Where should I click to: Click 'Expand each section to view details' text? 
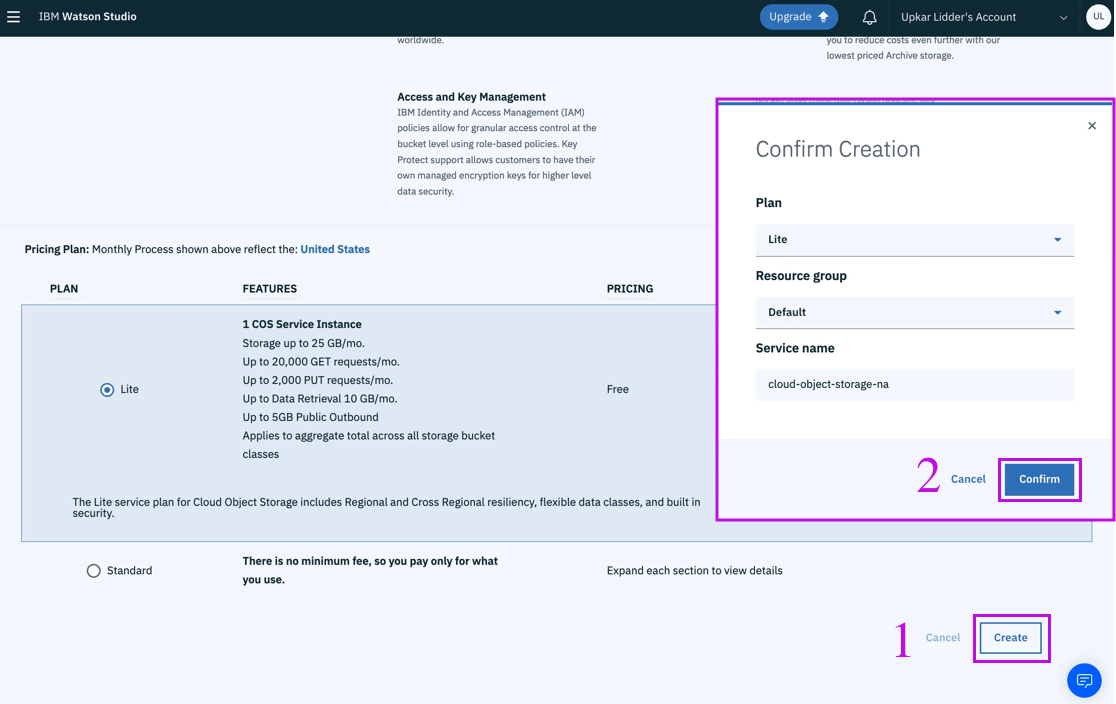(x=694, y=571)
